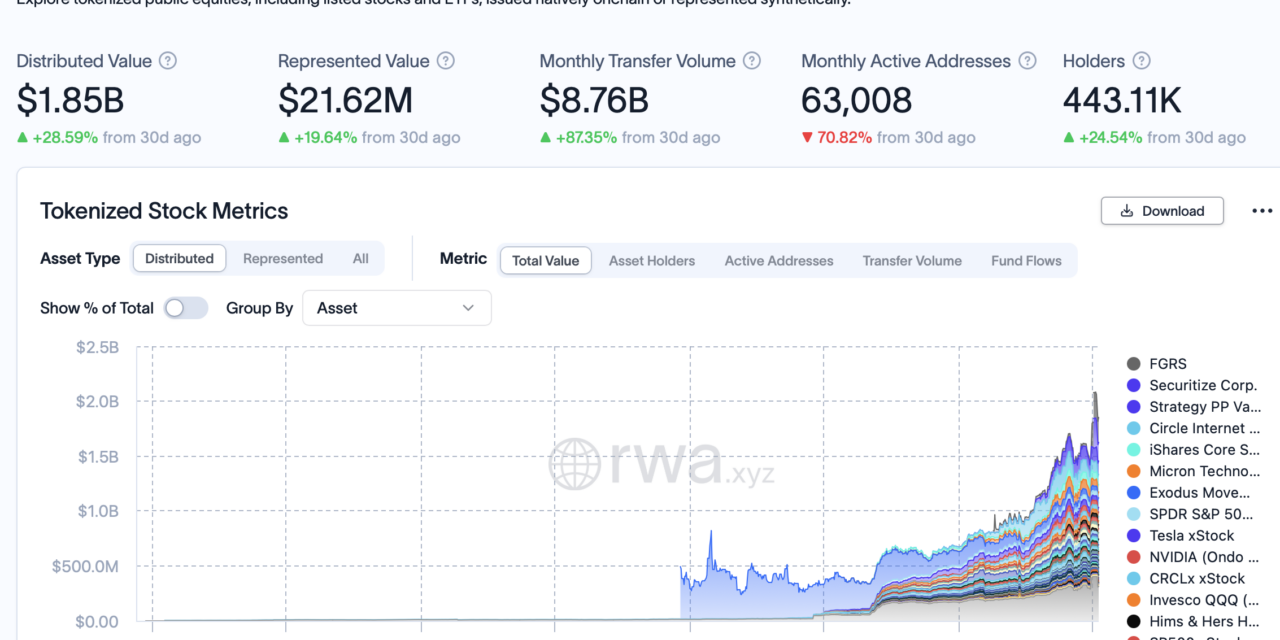Open help icon beside Represented Value
Screen dimensions: 1280x640
click(x=446, y=61)
